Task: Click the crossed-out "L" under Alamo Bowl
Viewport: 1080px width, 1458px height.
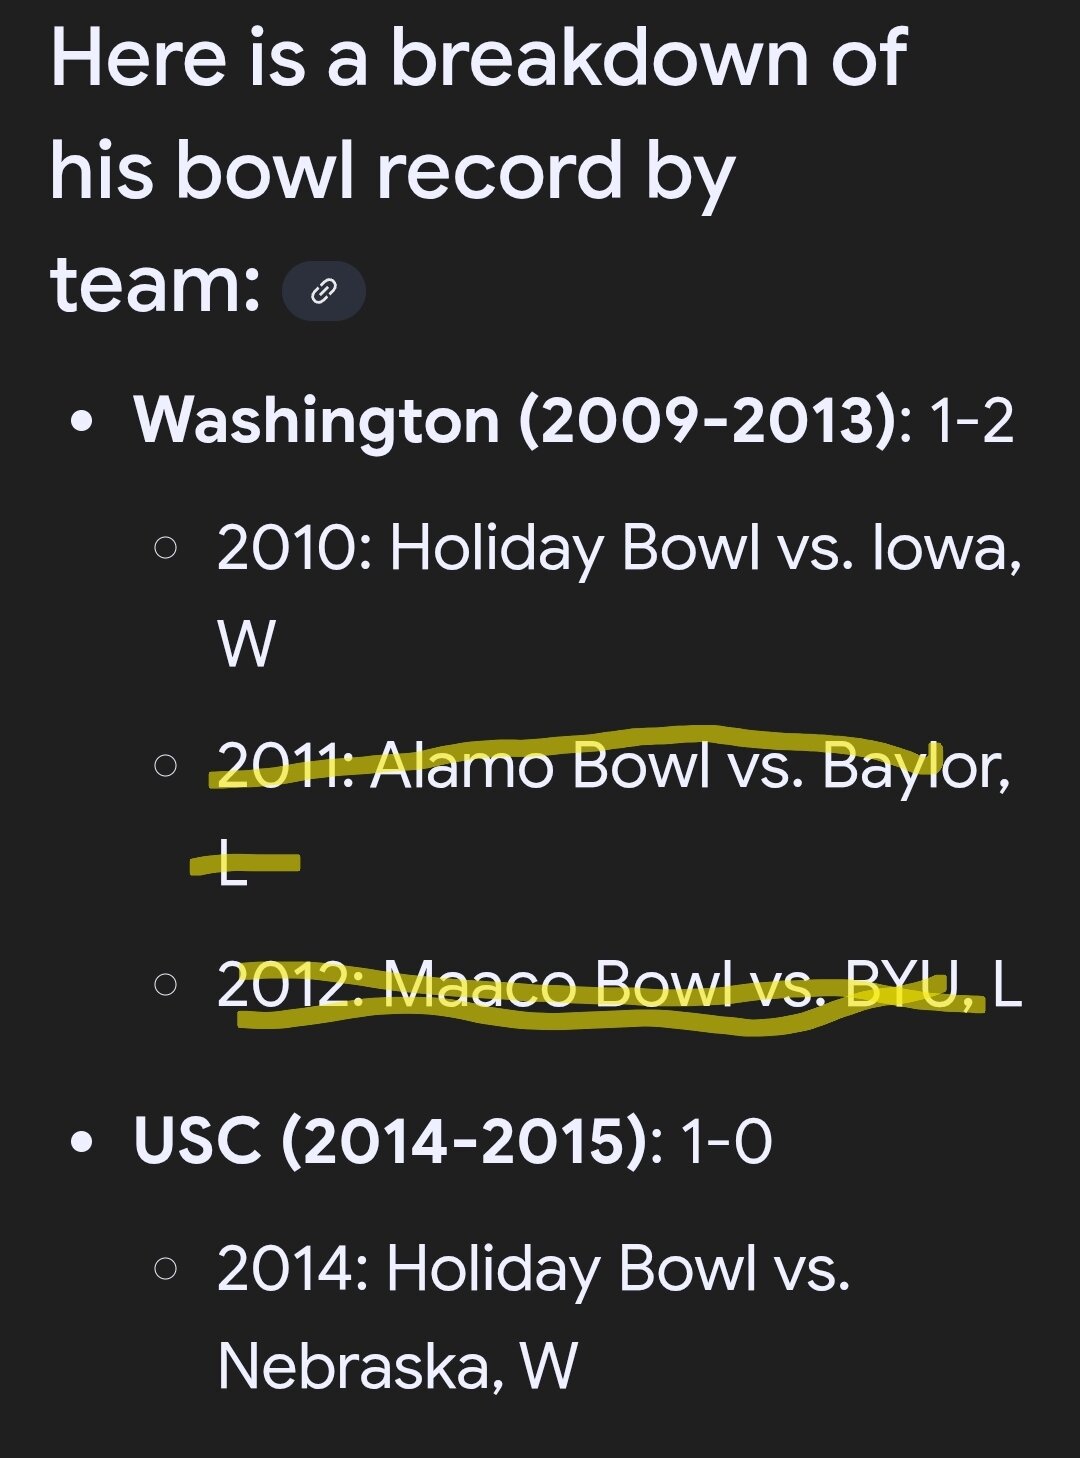Action: click(x=232, y=864)
